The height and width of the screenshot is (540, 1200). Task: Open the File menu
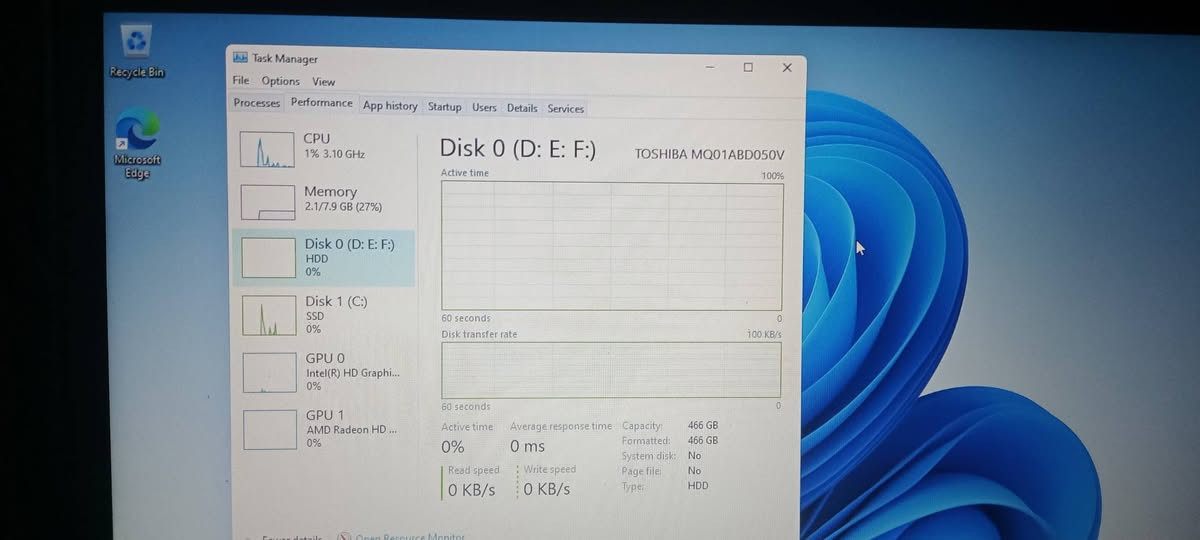click(241, 81)
